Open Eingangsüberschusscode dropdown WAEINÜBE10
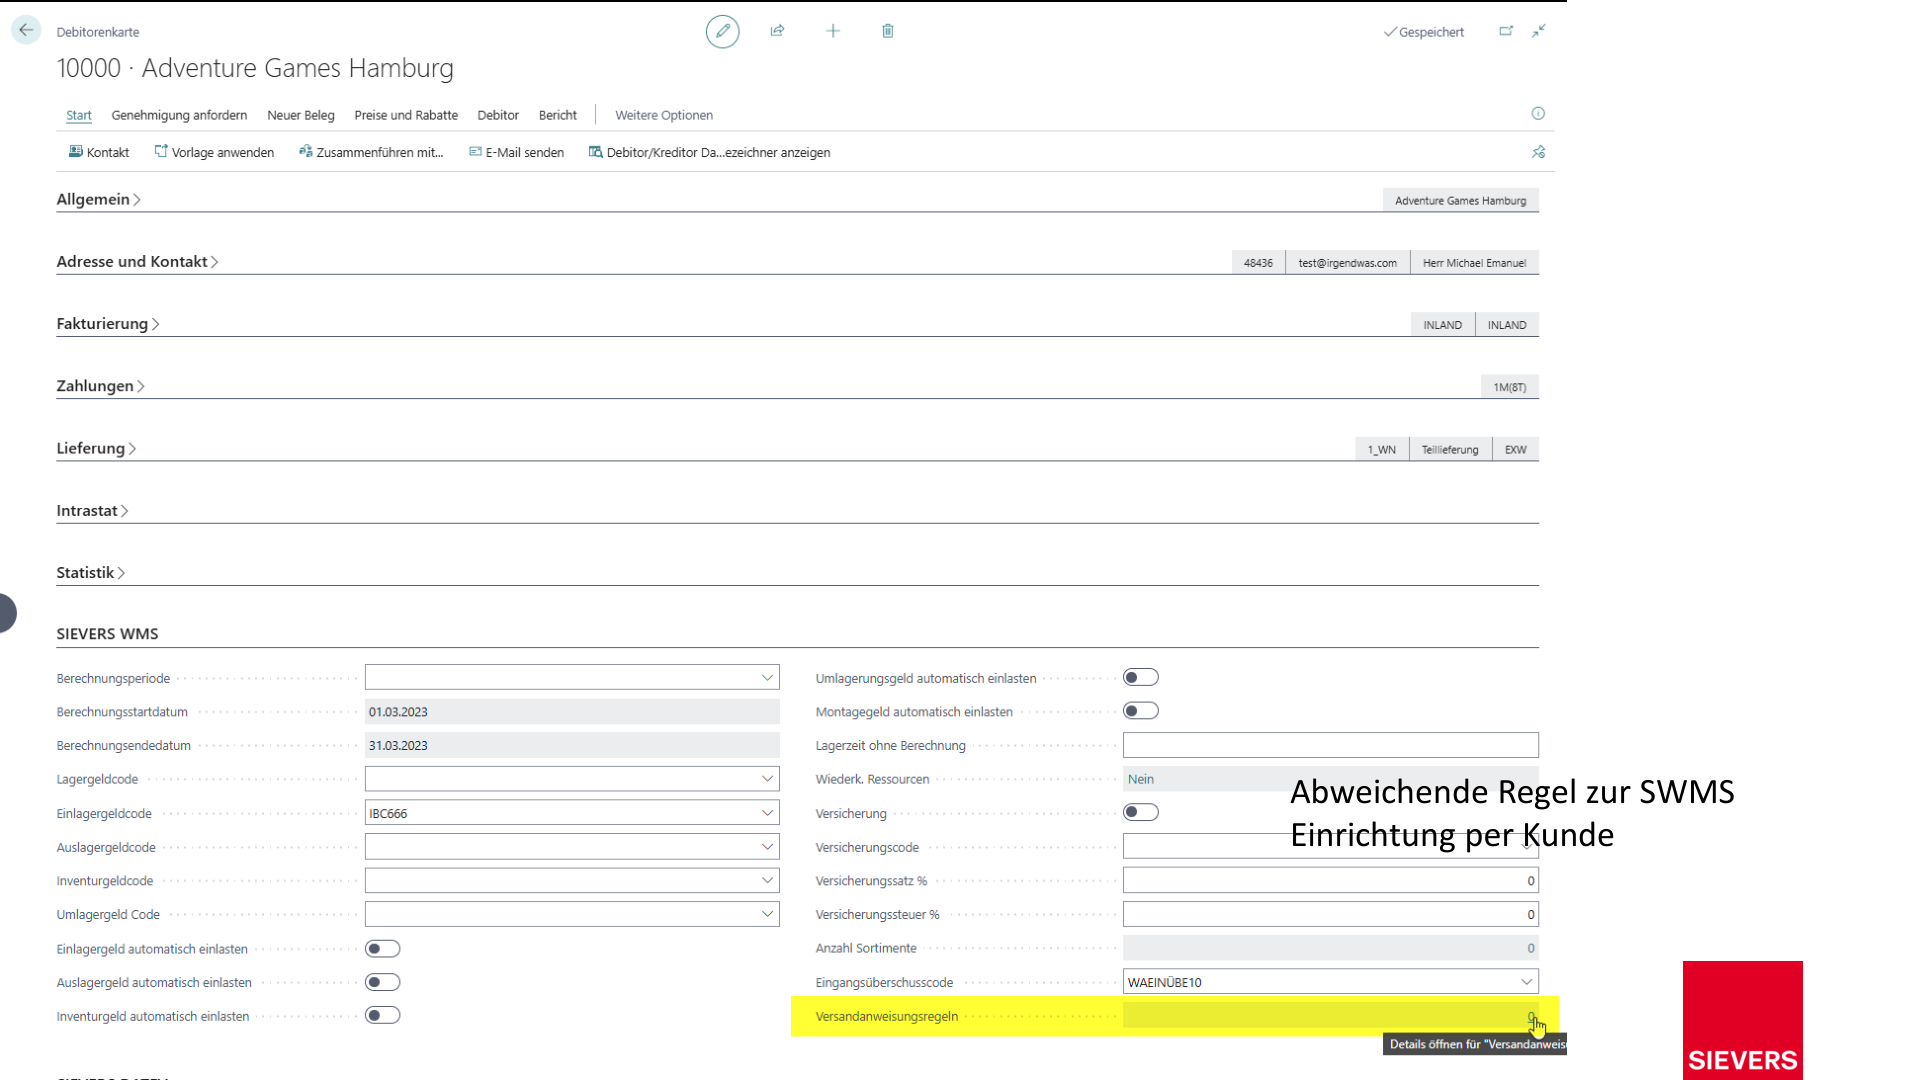Screen dimensions: 1920x1080 pyautogui.click(x=1526, y=982)
